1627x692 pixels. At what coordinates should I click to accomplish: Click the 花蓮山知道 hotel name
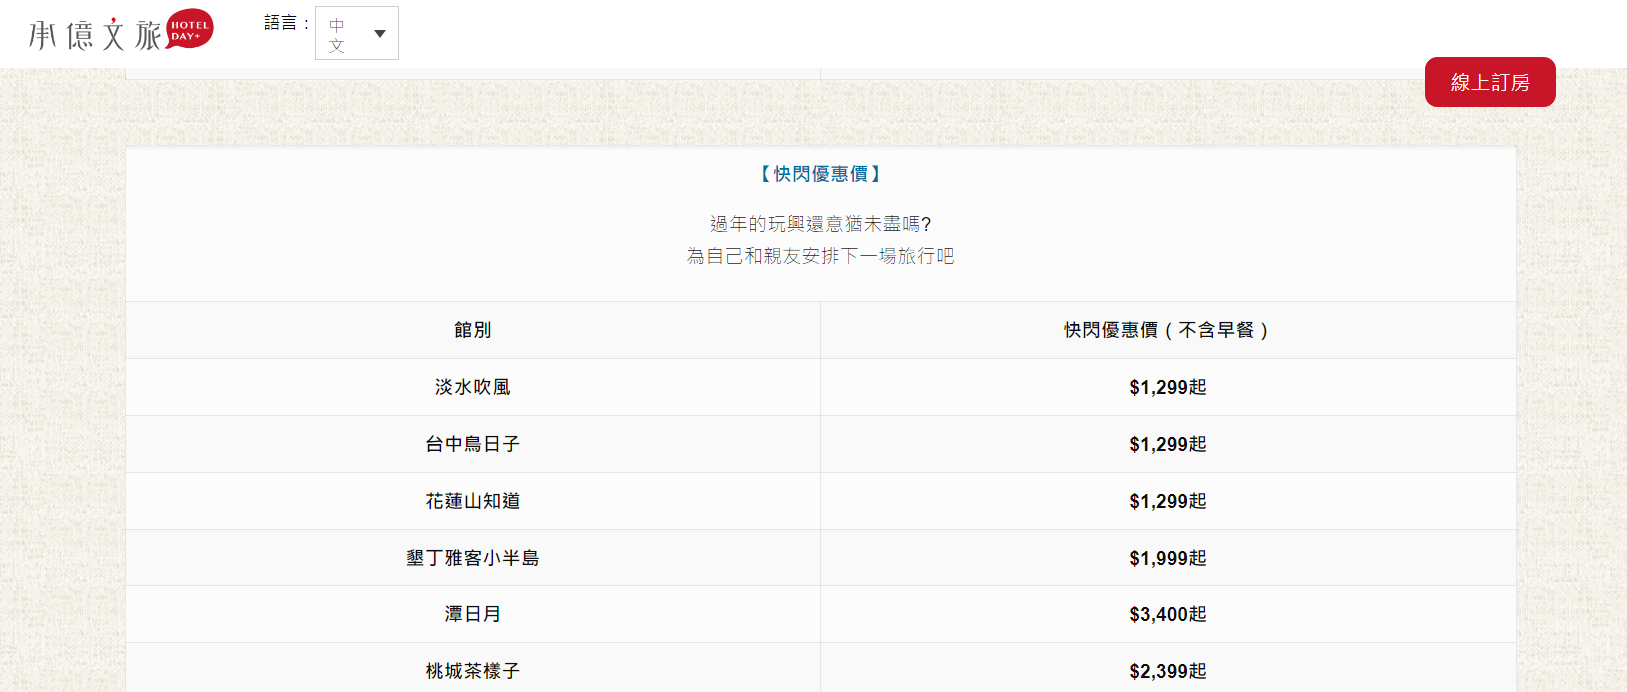(472, 501)
